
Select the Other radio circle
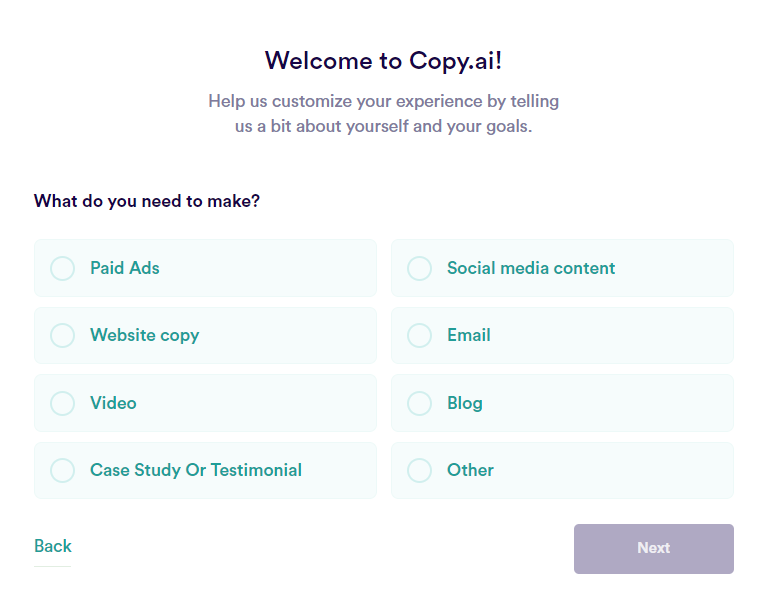(x=419, y=470)
